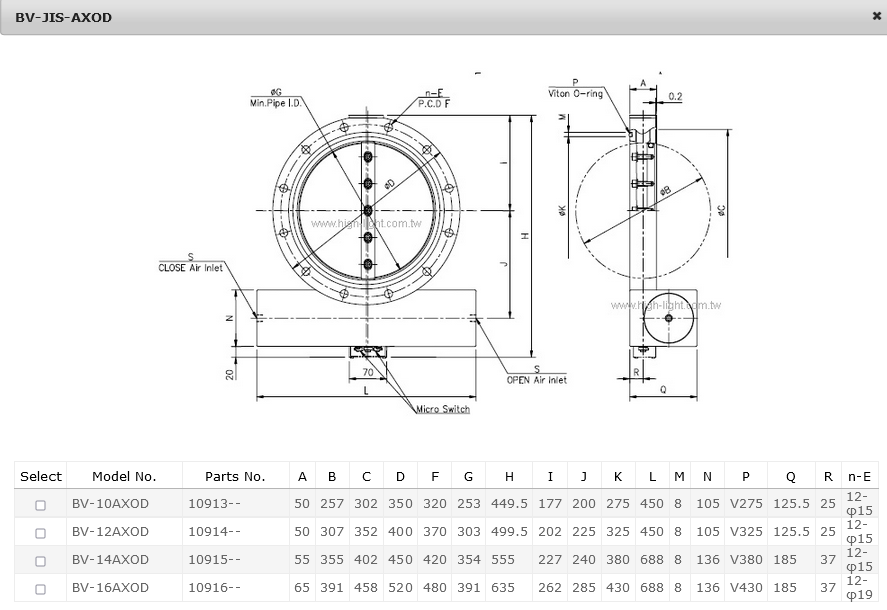Click the BV-JIS-AXOD dialog title
Viewport: 887px width, 610px height.
pos(64,17)
